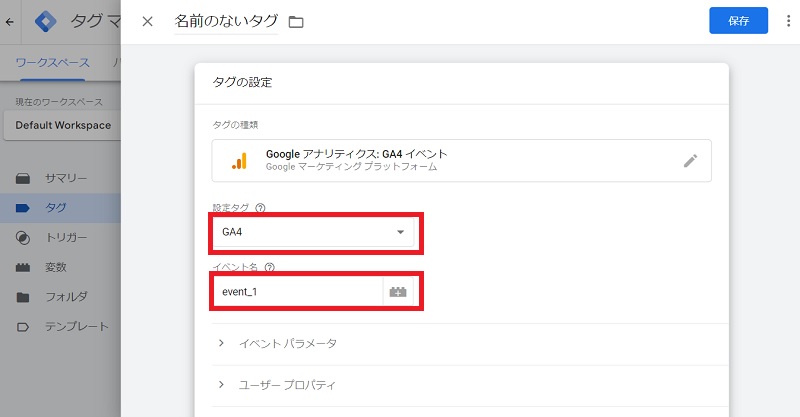The image size is (800, 417).
Task: Choose a folder via the folder icon by the title
Action: coord(296,22)
